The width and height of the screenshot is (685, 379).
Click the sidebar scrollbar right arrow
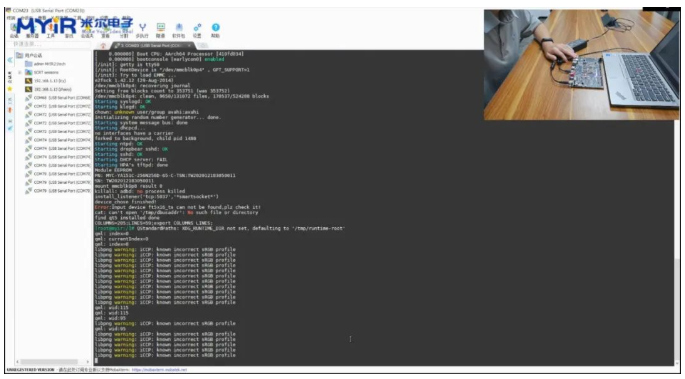click(88, 362)
